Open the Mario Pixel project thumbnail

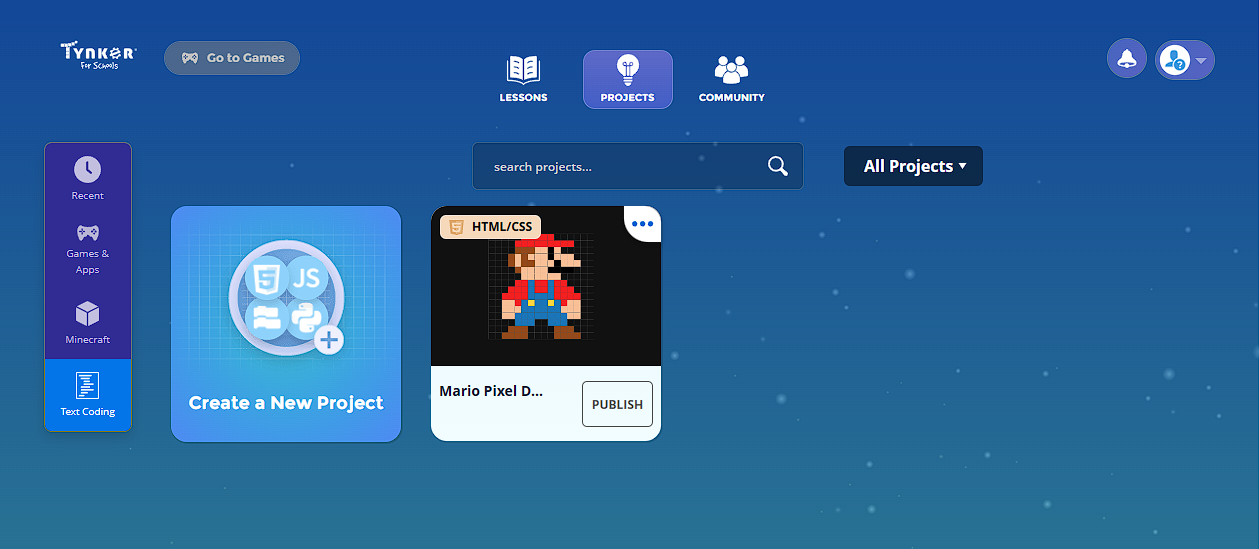(x=546, y=287)
